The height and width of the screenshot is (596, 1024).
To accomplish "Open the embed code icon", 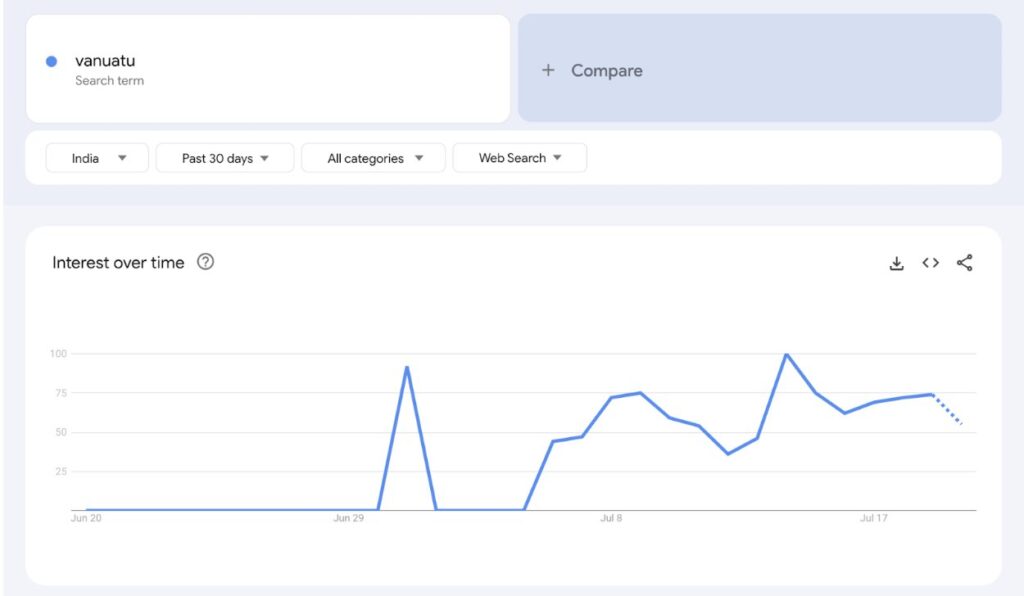I will pos(930,263).
